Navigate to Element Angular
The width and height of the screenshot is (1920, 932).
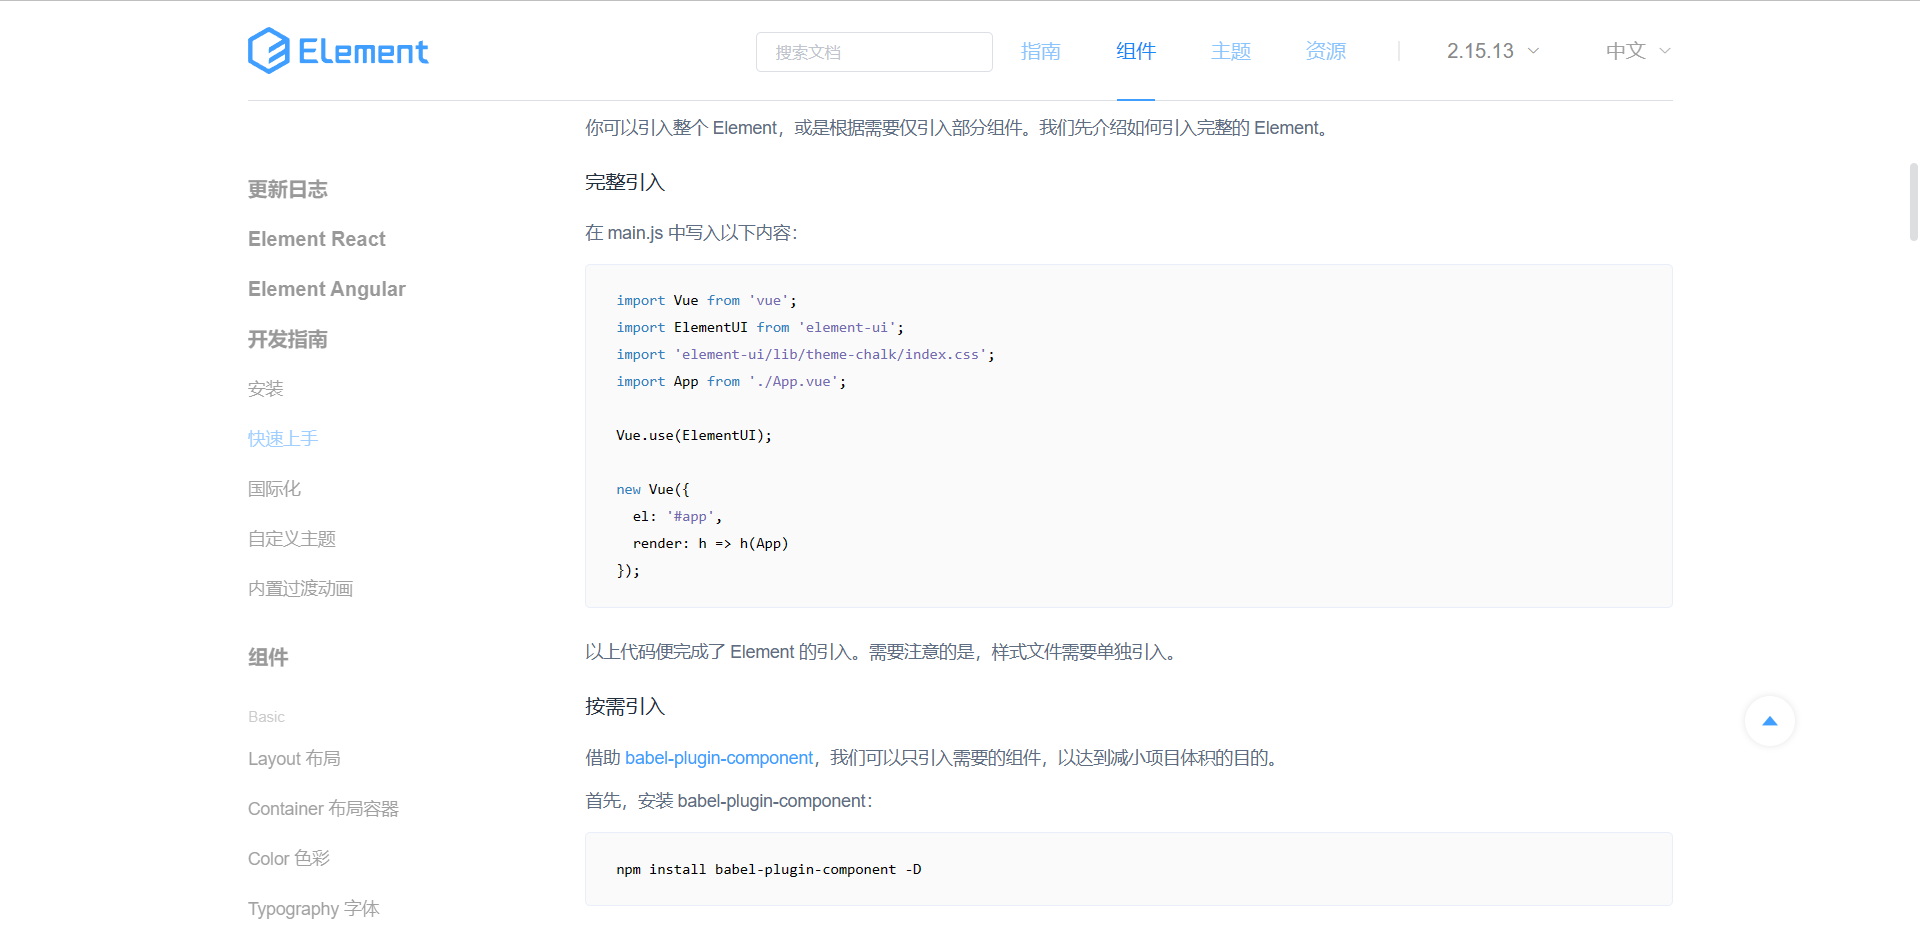(326, 289)
